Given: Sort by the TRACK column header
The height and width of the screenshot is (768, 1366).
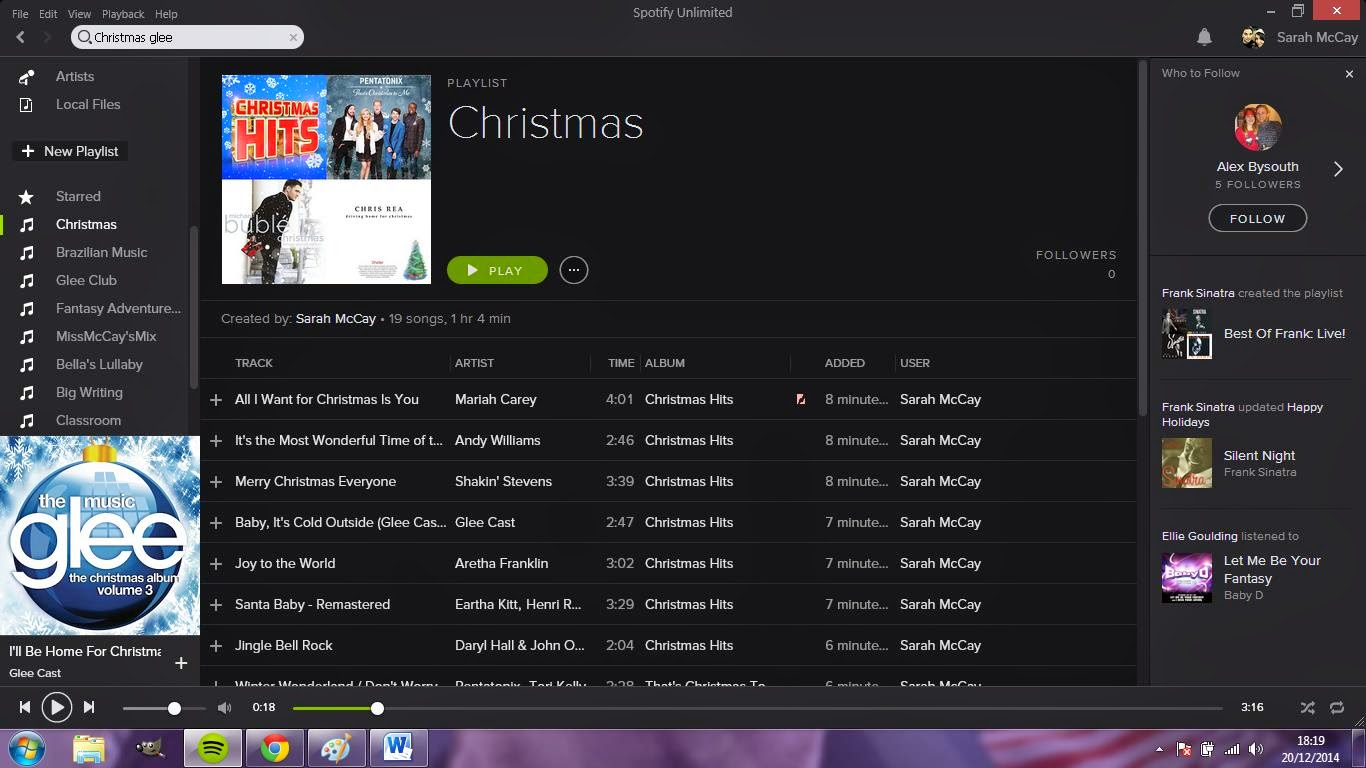Looking at the screenshot, I should (254, 363).
